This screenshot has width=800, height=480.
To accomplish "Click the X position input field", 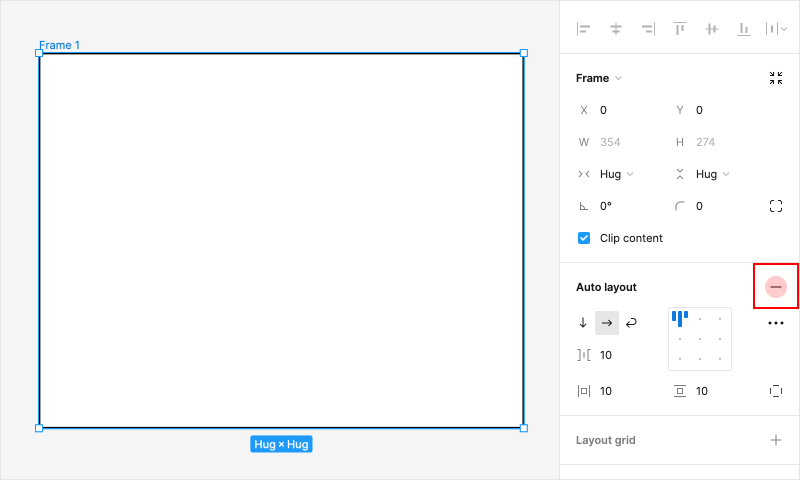I will 630,110.
